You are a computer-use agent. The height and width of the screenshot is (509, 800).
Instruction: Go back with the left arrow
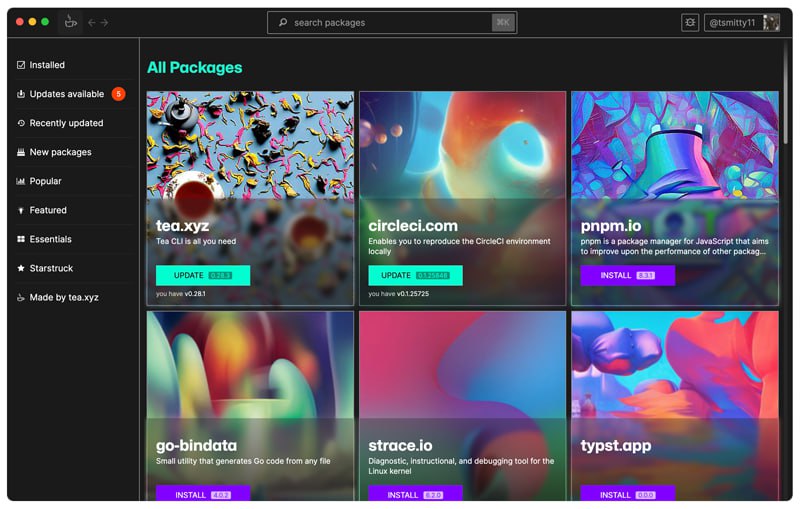click(x=91, y=22)
